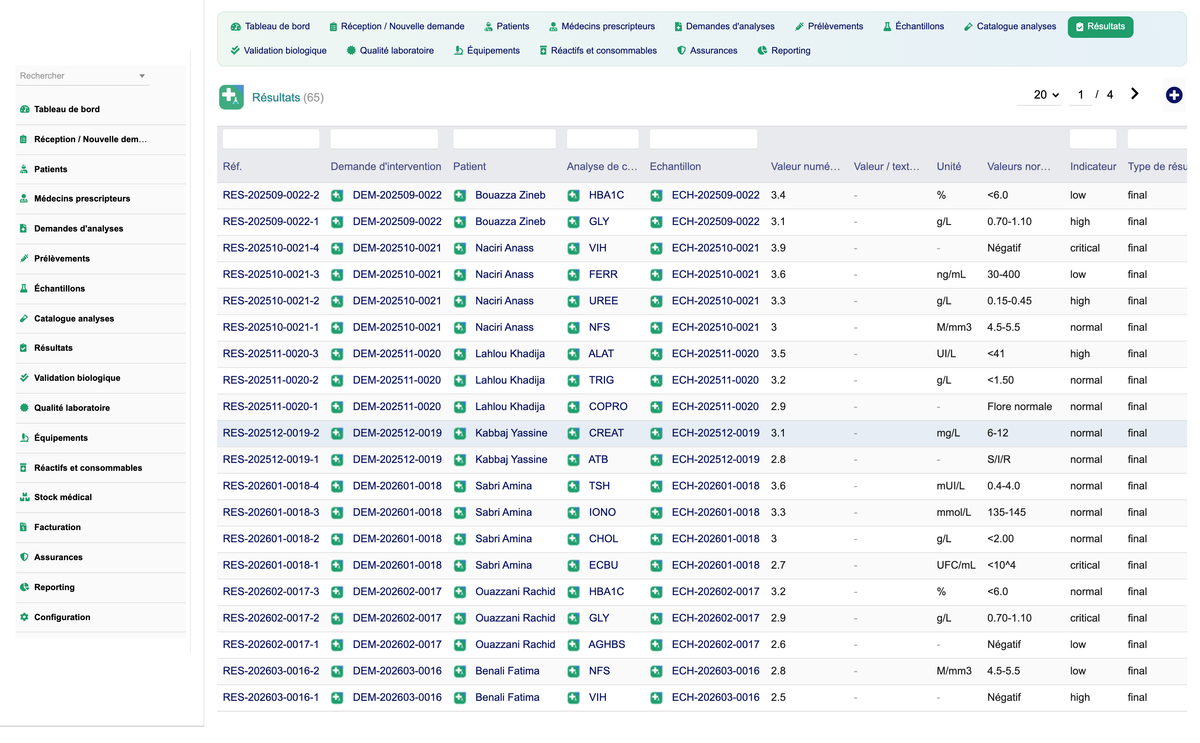Select the active Résultats top tab
The image size is (1200, 743).
[x=1100, y=26]
